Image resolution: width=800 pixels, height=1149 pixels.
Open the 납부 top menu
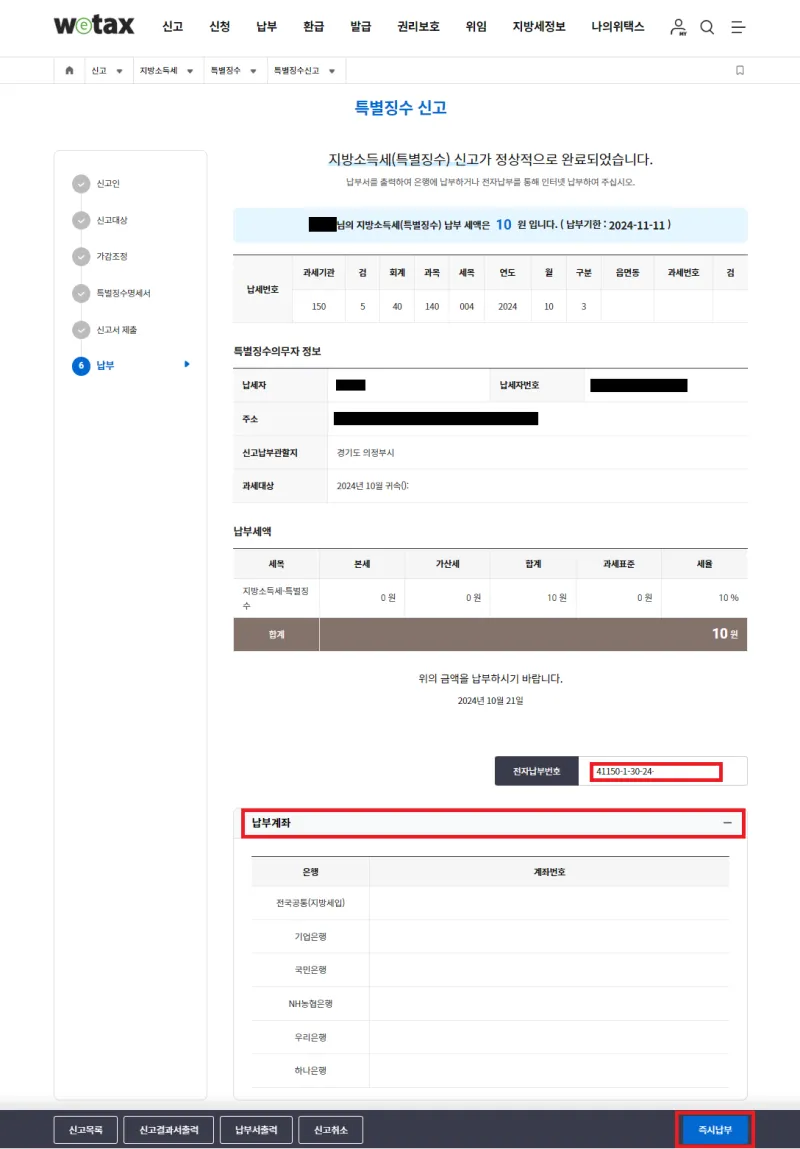(266, 27)
